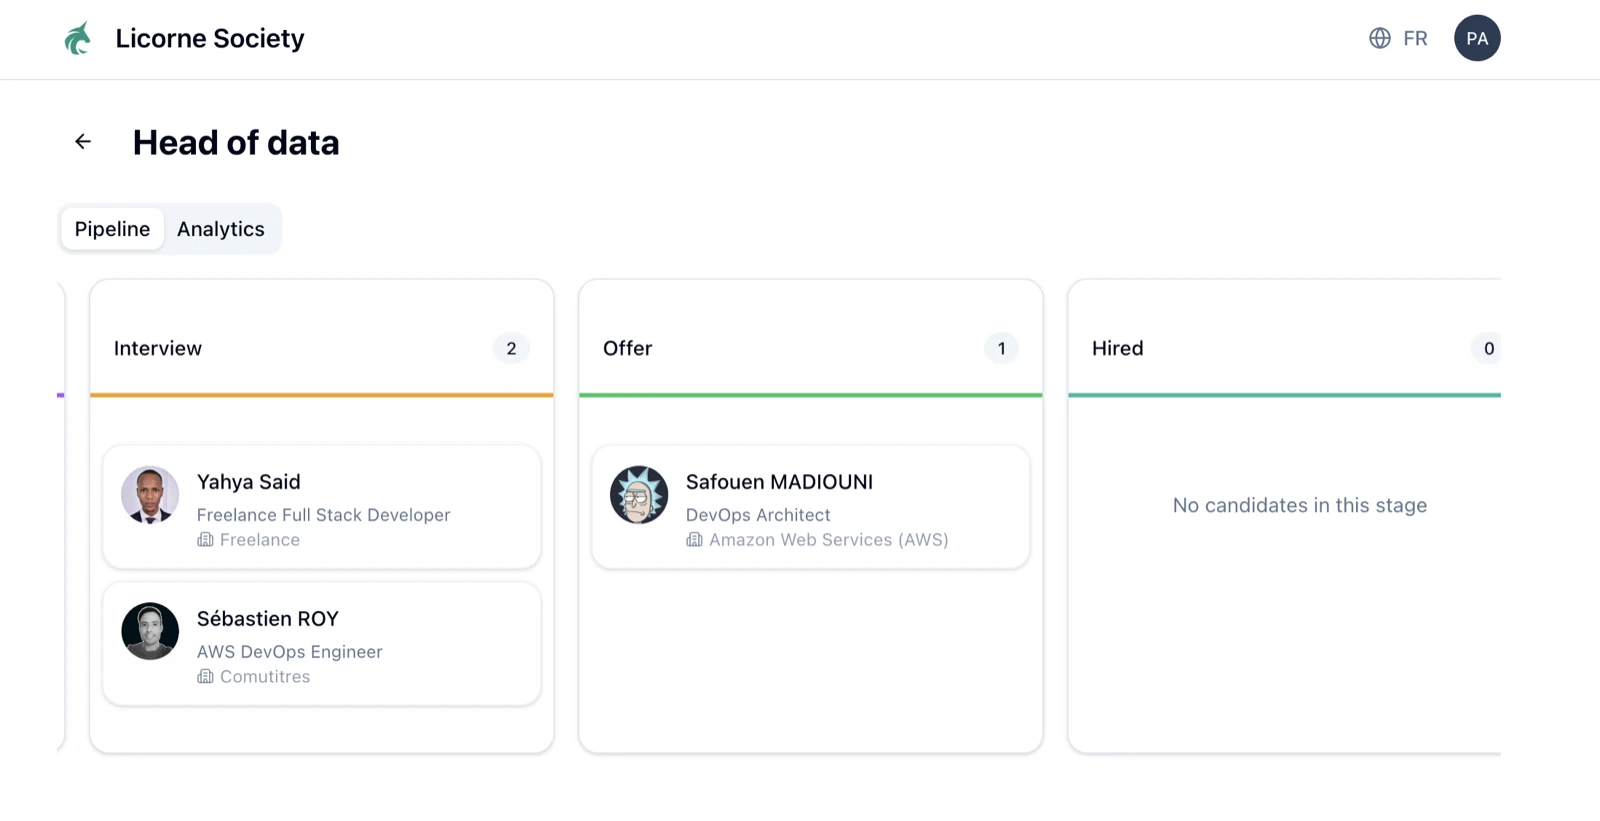Click Safouen MADIOUNI's avatar picture
Viewport: 1600px width, 821px height.
639,494
